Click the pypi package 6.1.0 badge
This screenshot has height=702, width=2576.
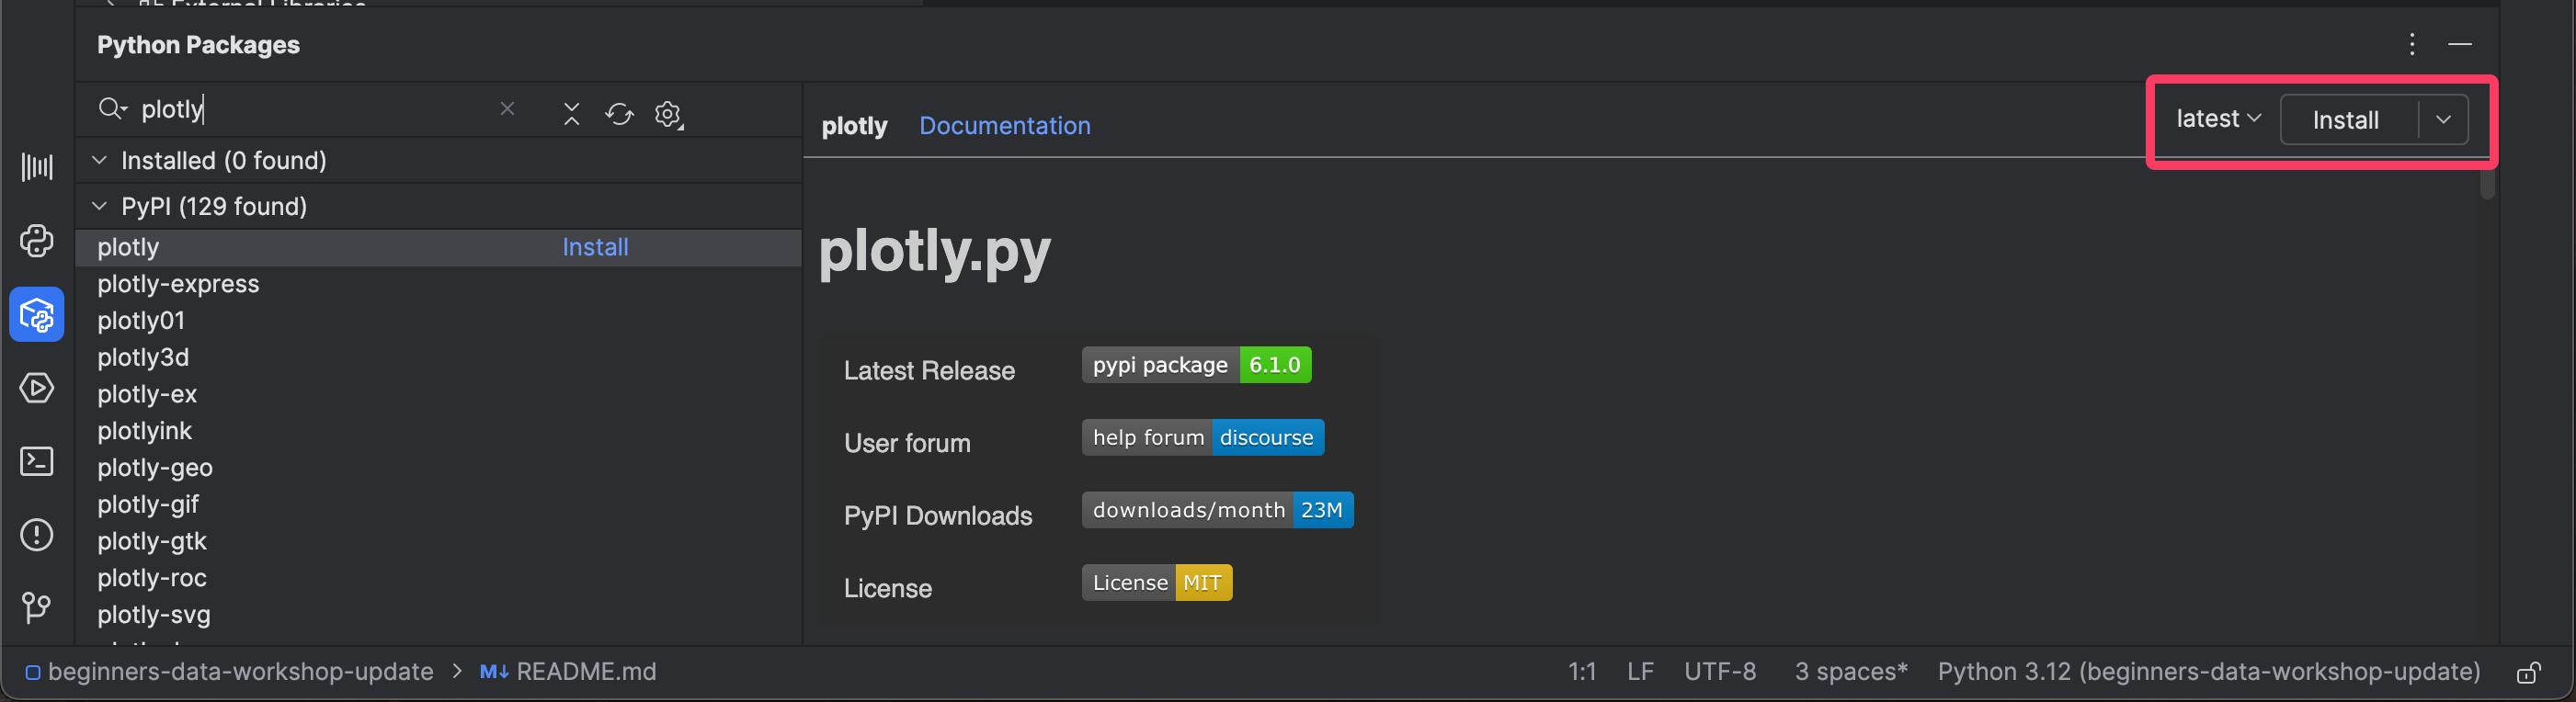coord(1196,365)
